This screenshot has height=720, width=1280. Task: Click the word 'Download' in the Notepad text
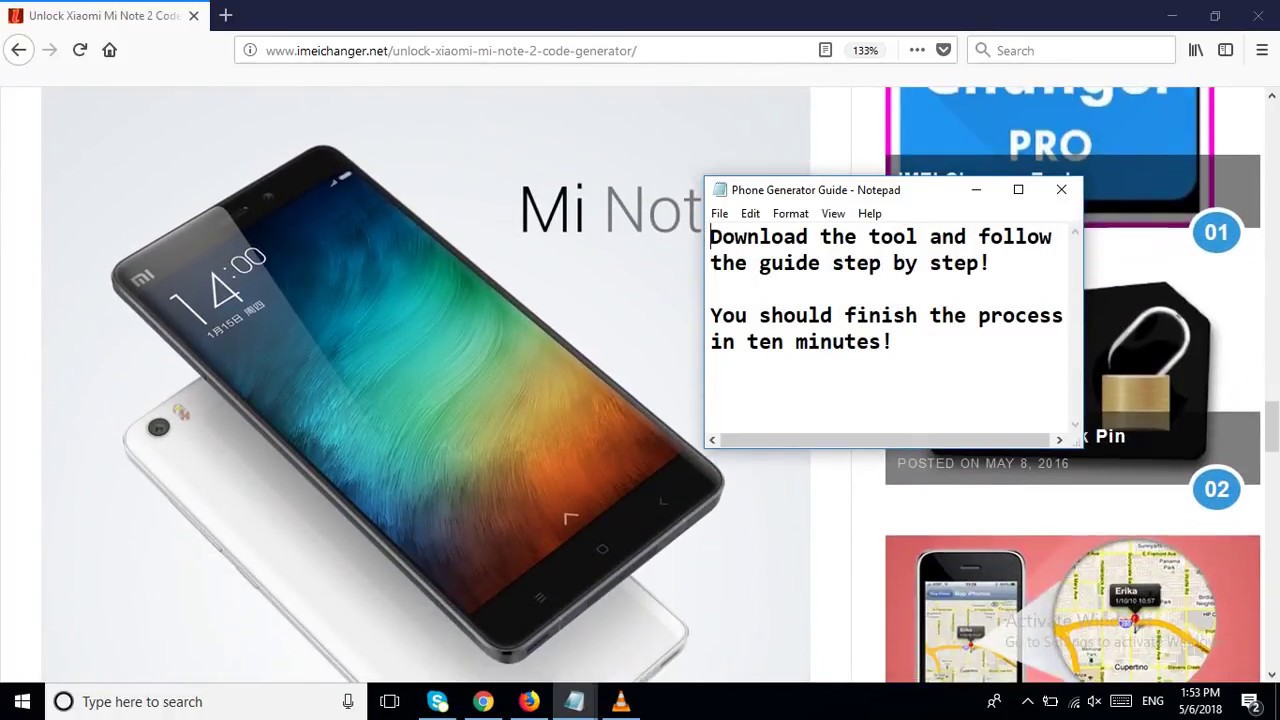pos(759,237)
